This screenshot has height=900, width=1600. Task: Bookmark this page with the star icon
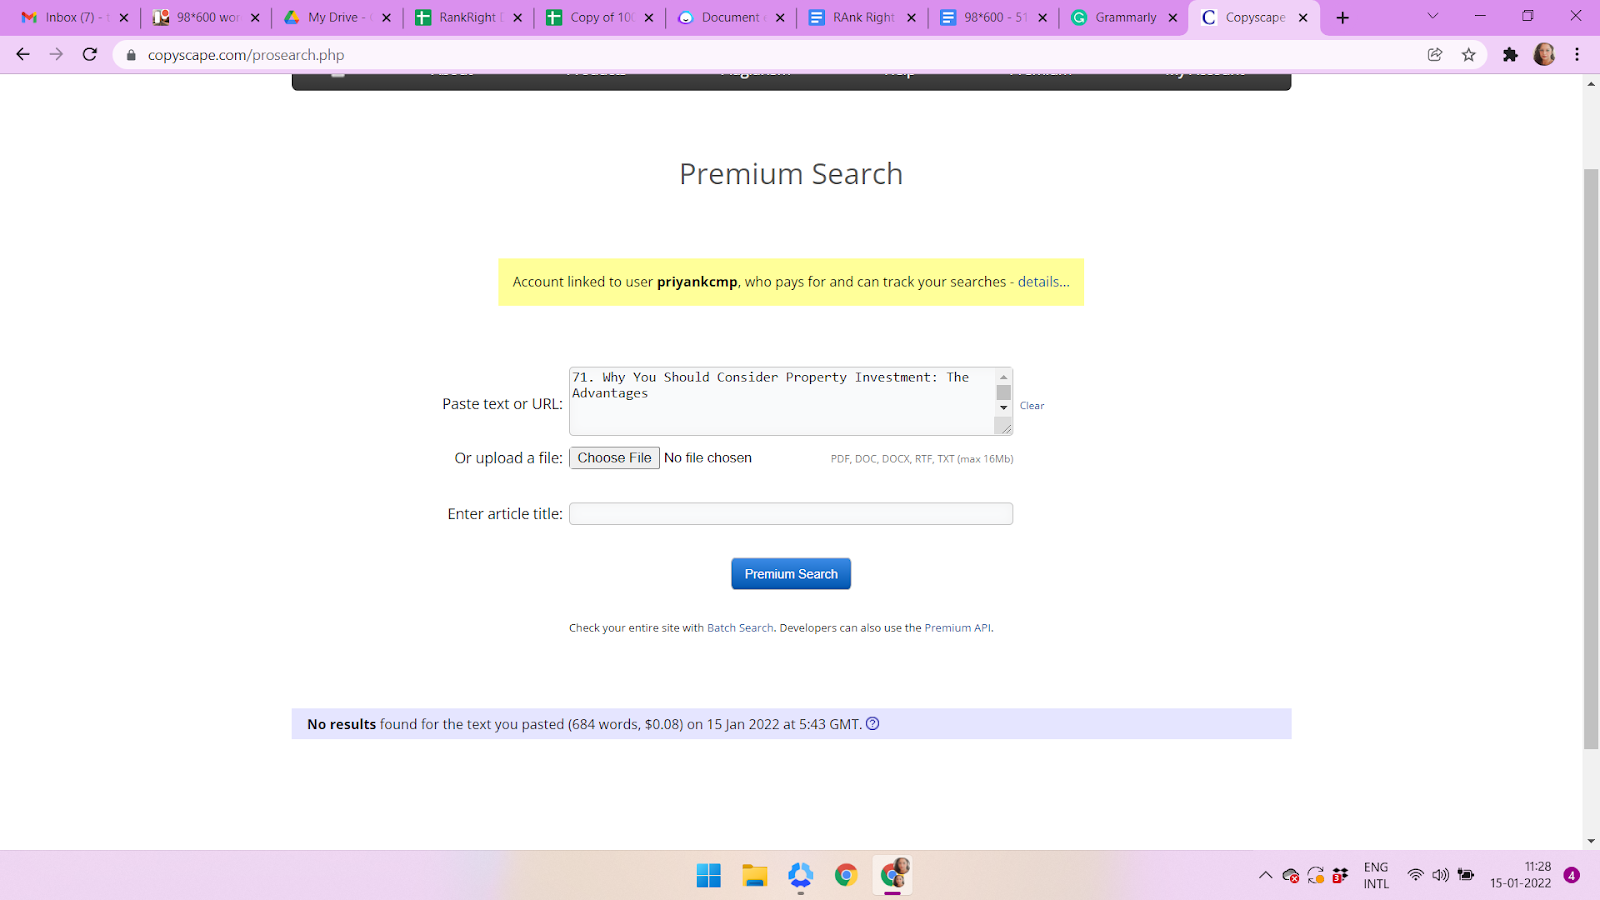point(1468,55)
